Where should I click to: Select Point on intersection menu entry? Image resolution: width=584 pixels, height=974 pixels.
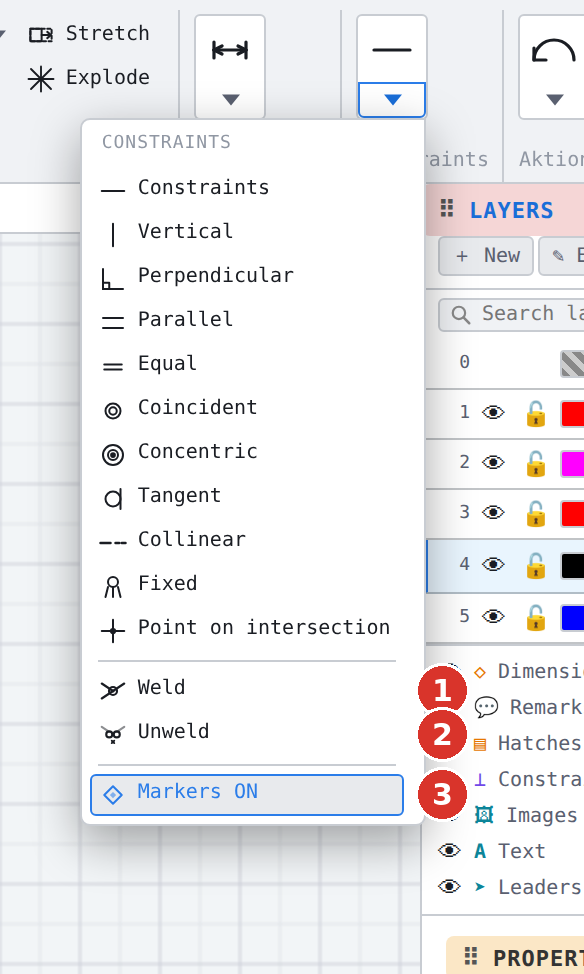(x=247, y=628)
